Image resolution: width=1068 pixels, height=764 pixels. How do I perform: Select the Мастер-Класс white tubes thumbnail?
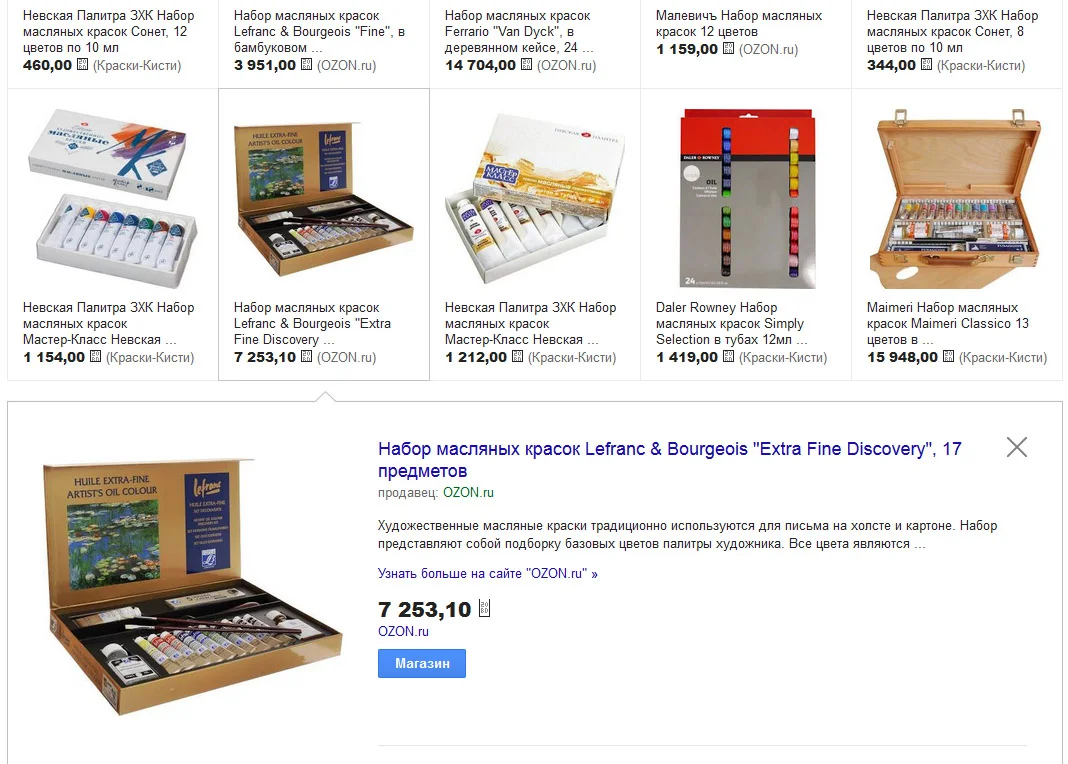535,199
